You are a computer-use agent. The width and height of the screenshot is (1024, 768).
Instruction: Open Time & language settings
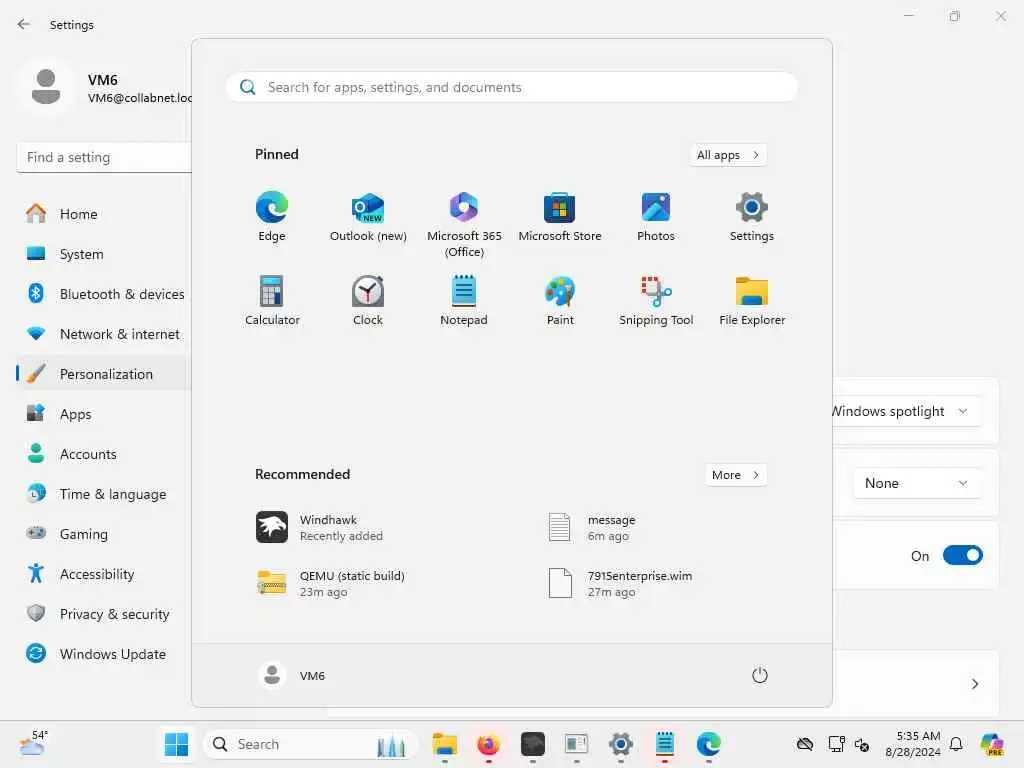click(103, 494)
